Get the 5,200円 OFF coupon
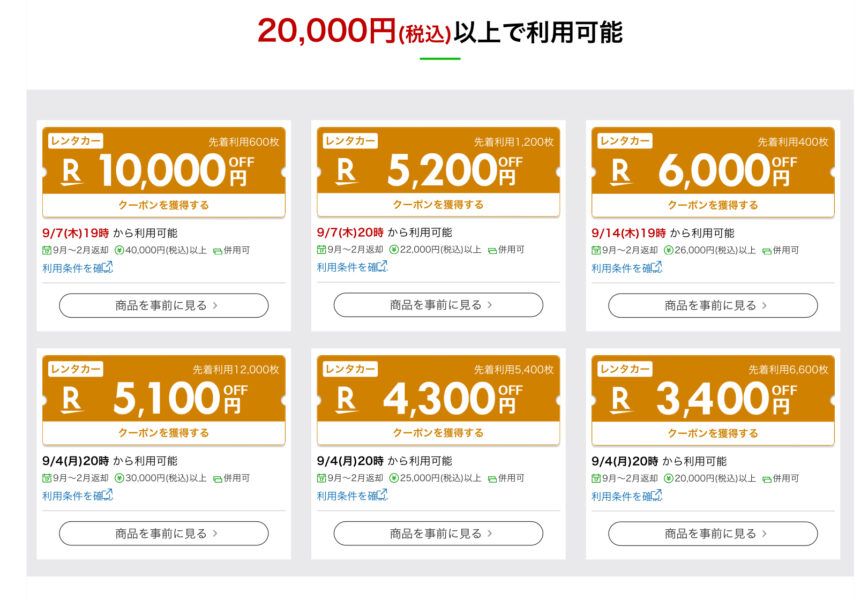 [438, 204]
